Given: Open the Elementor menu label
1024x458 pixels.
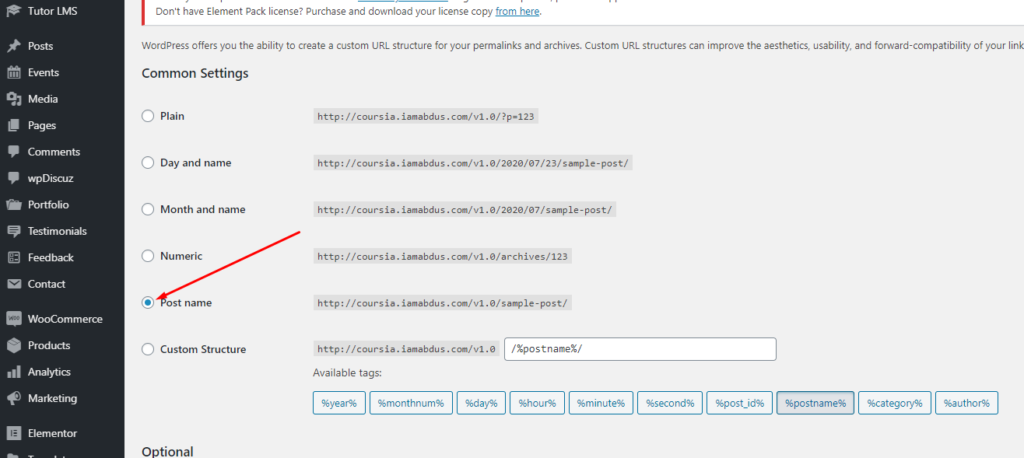Looking at the screenshot, I should tap(52, 433).
